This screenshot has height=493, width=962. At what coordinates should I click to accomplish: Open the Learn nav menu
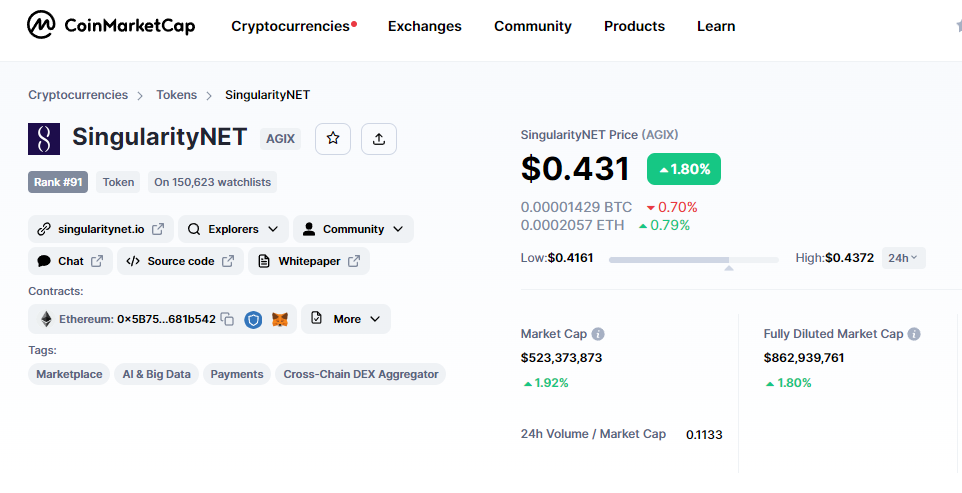tap(716, 26)
